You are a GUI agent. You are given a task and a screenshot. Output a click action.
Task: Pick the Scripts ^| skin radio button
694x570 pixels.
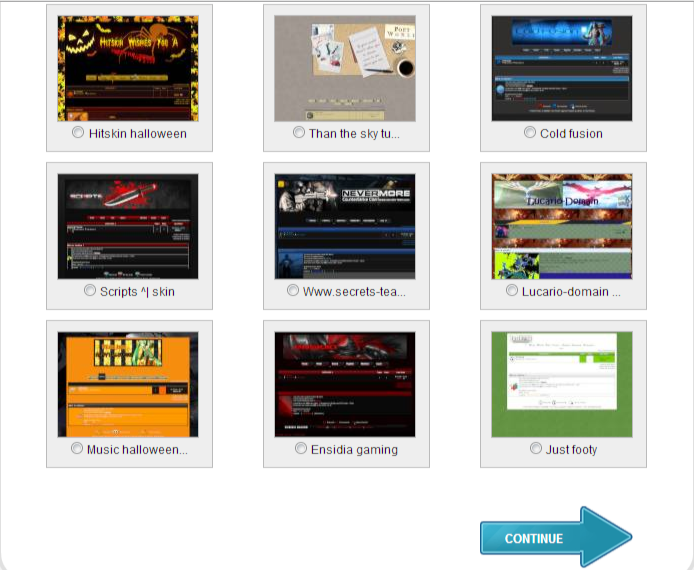[90, 290]
